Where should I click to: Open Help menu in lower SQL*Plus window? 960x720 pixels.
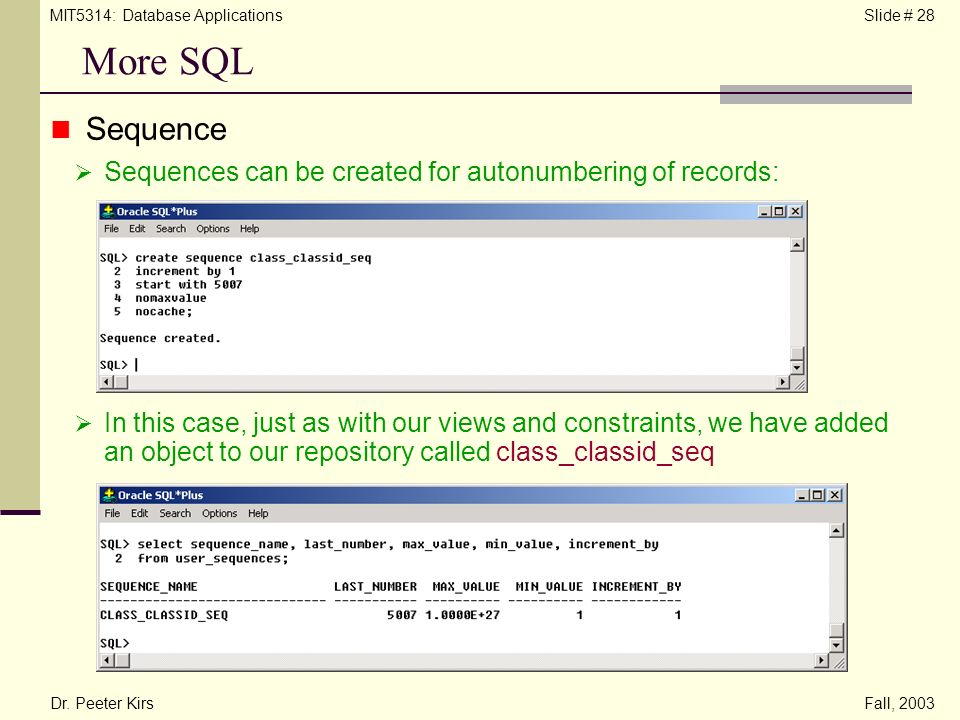click(258, 513)
